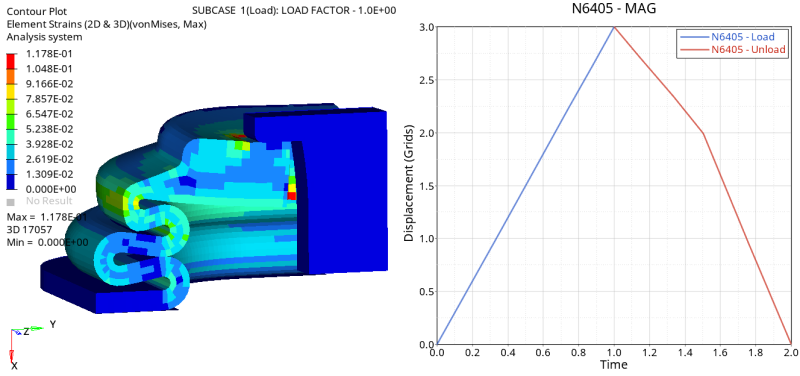Click the Time axis label
The image size is (800, 376).
coord(613,365)
